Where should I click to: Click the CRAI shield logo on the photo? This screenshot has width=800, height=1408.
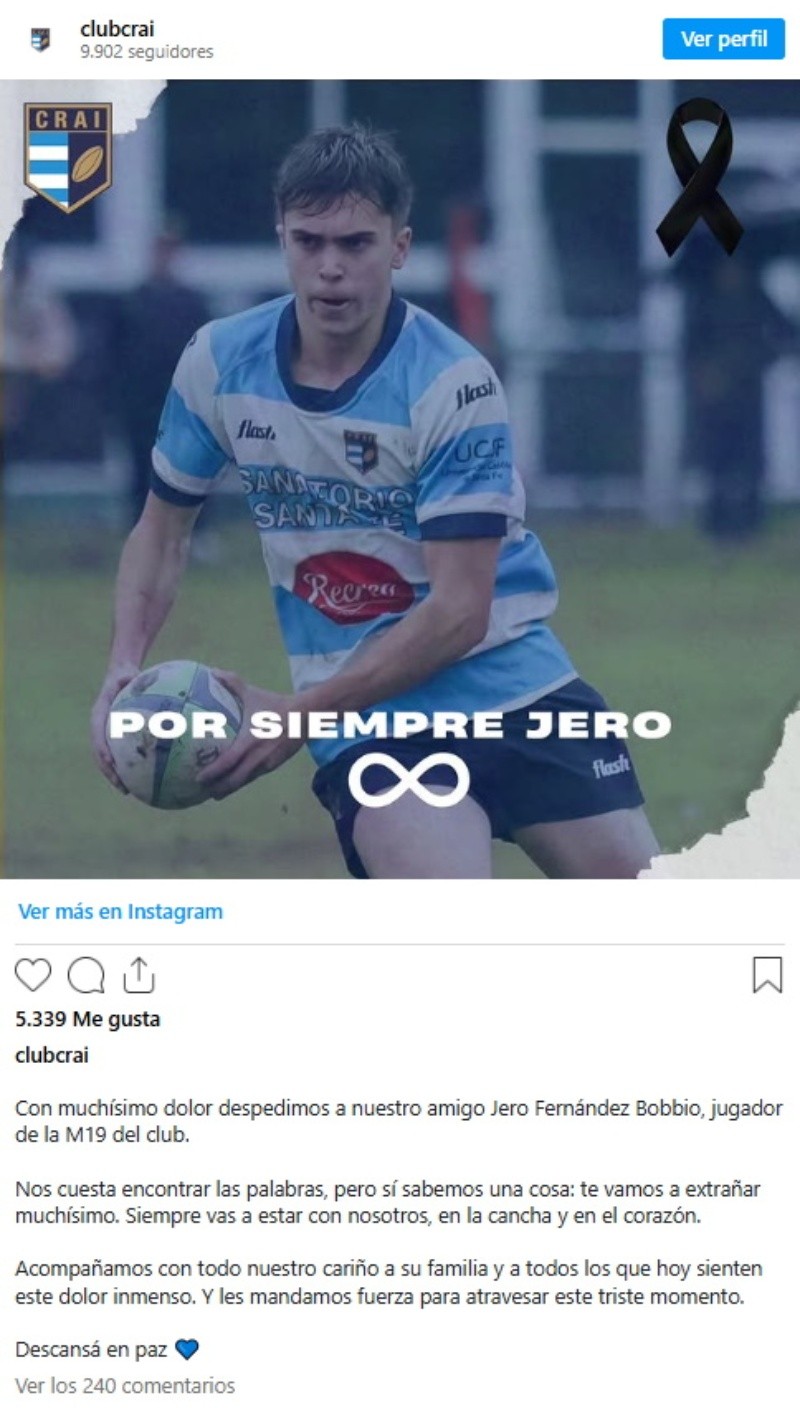(68, 157)
